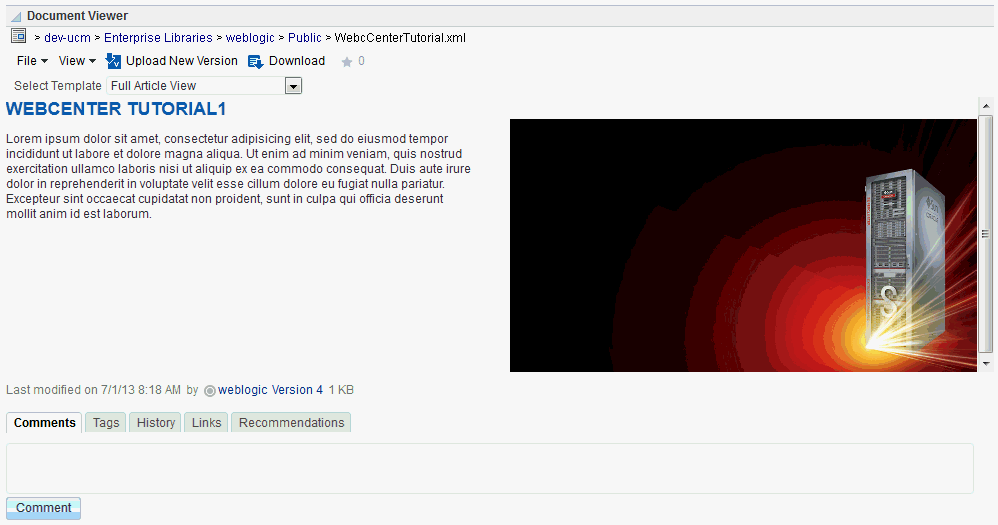
Task: Go to Enterprise Libraries breadcrumb
Action: pos(158,38)
